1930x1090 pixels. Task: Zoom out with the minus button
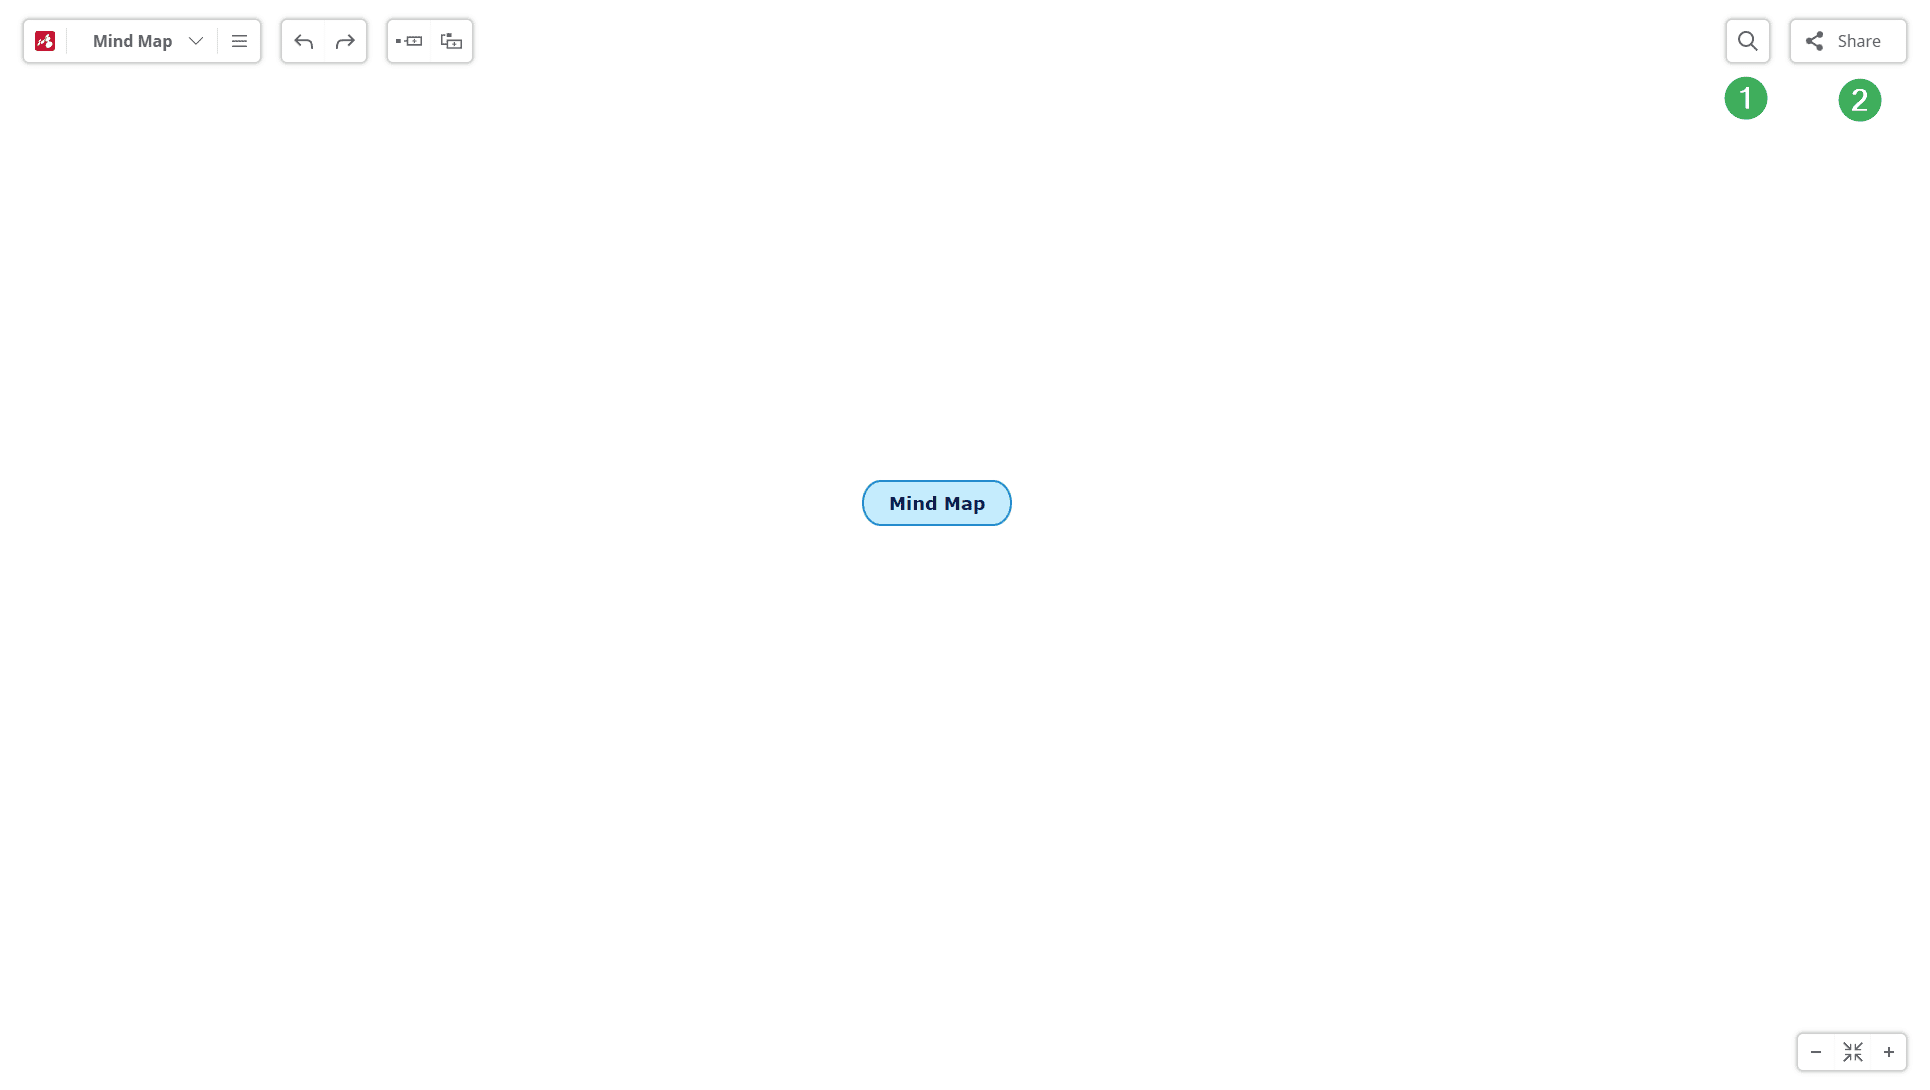pyautogui.click(x=1815, y=1052)
